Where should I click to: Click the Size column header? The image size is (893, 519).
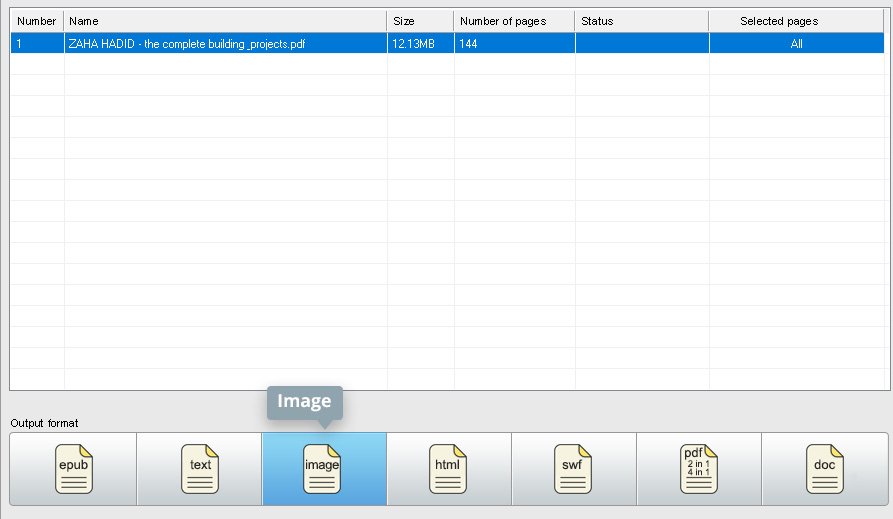(x=420, y=21)
